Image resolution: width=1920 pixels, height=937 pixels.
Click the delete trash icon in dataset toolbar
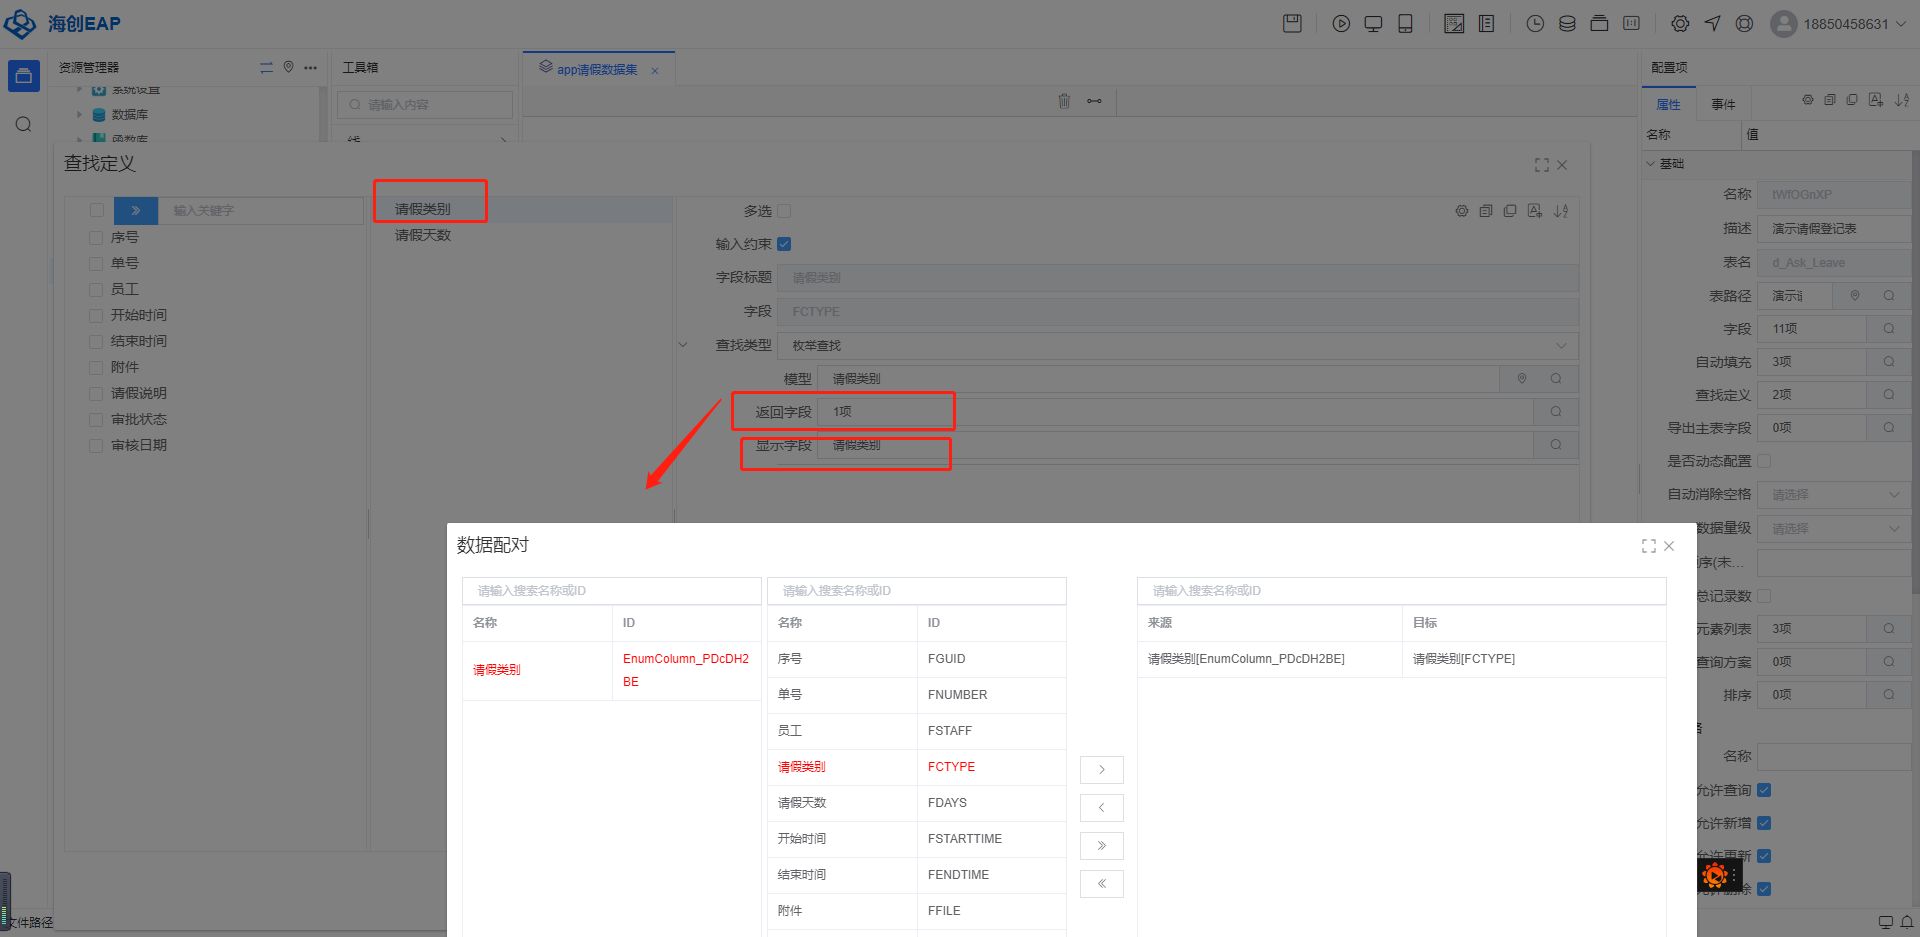(1064, 101)
